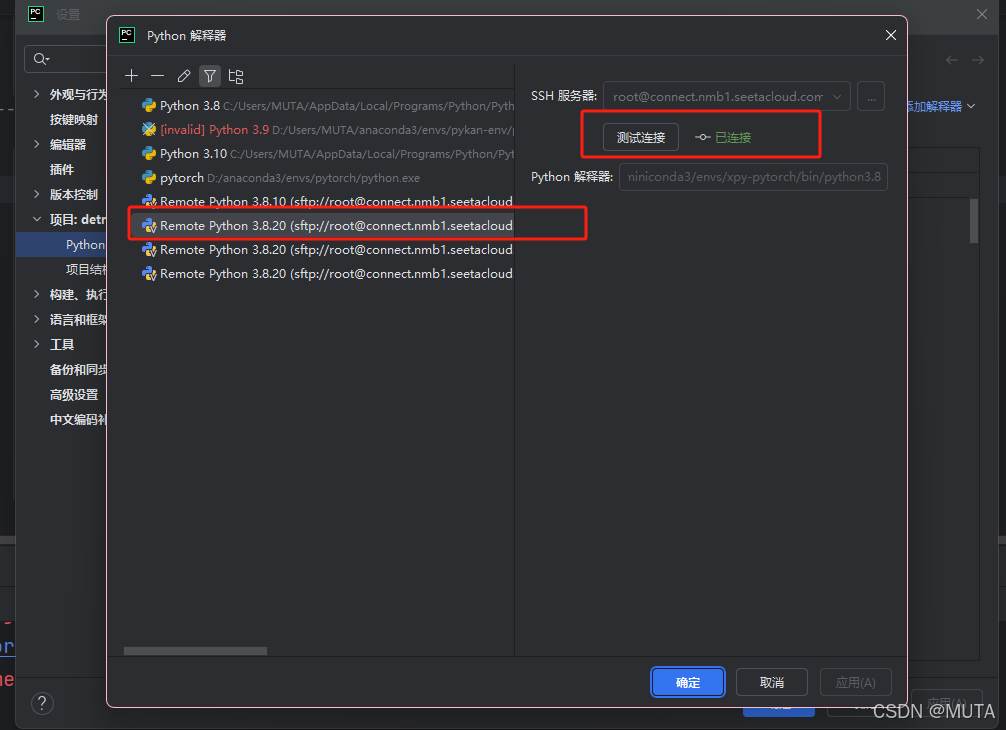Select Python 3.10 interpreter row
Screen dimensions: 1006x730
(x=319, y=153)
